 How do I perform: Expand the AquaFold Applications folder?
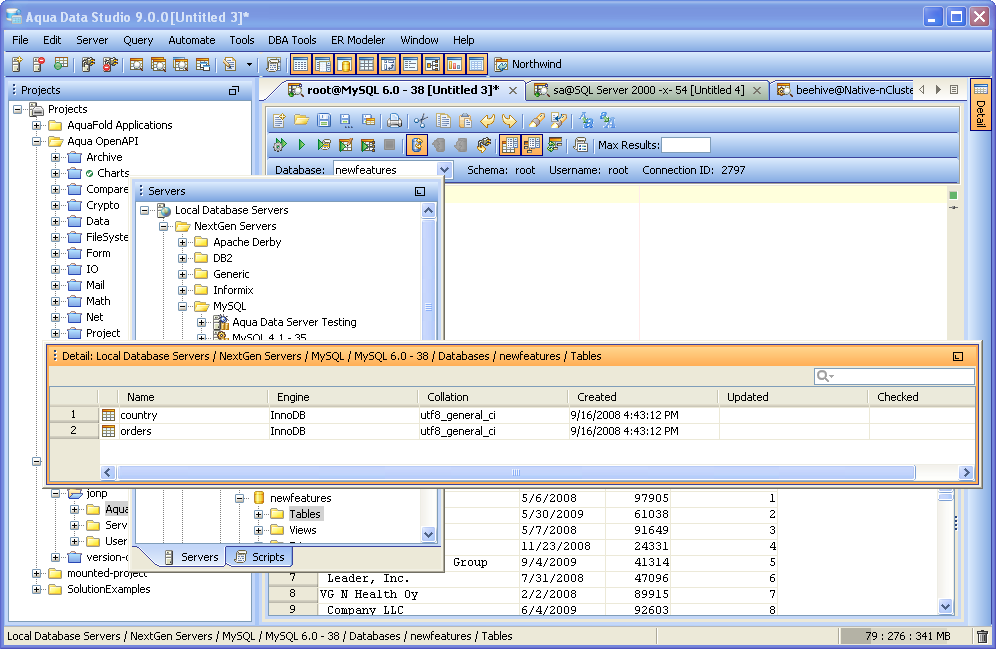(x=37, y=125)
